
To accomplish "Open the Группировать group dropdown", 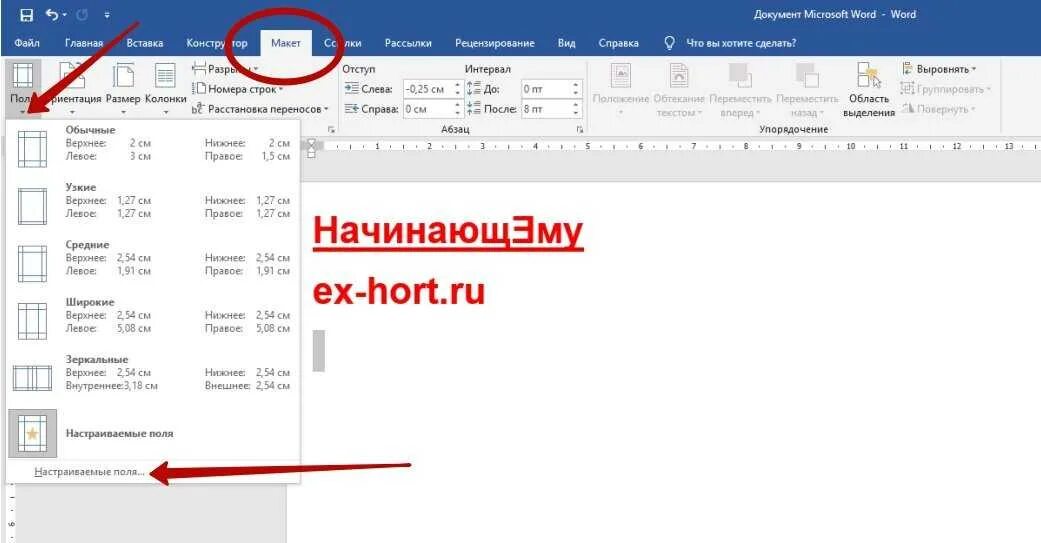I will tap(945, 89).
